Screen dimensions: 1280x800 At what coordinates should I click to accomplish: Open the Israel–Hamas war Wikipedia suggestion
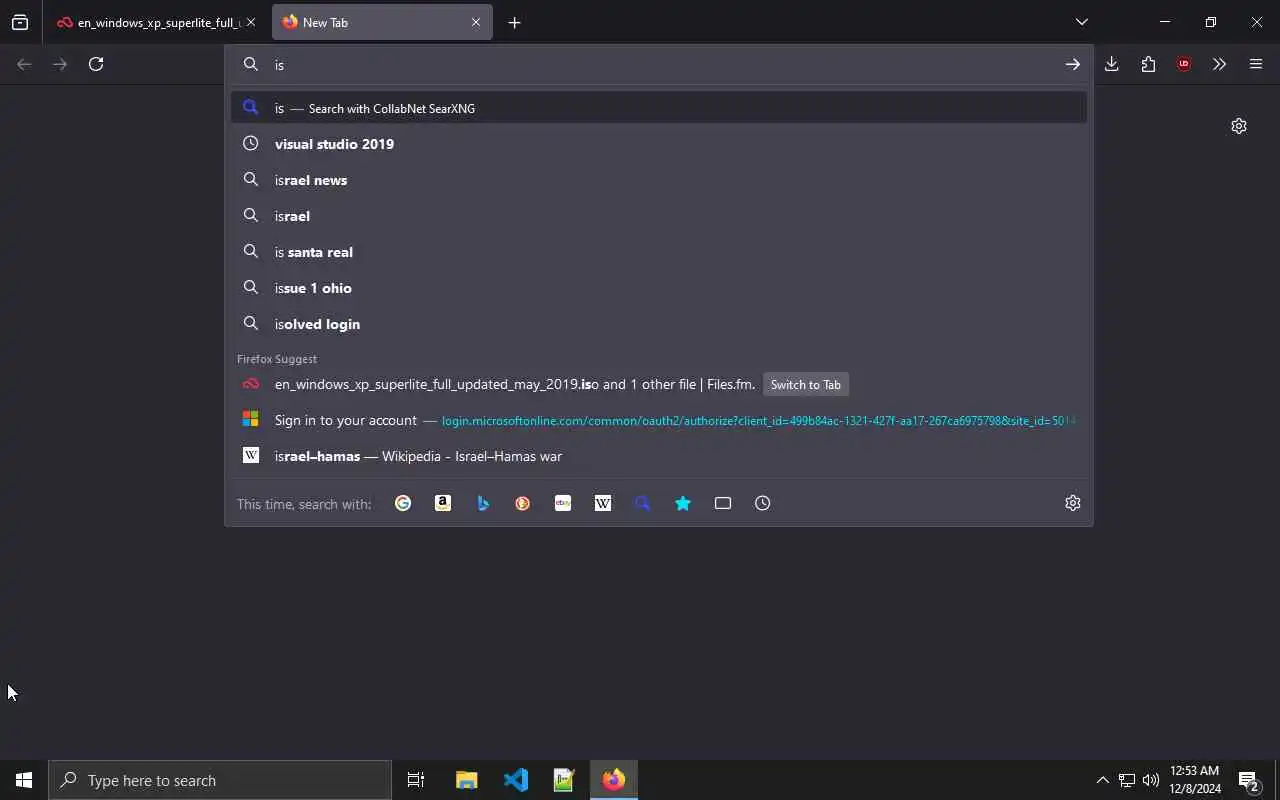pyautogui.click(x=659, y=456)
